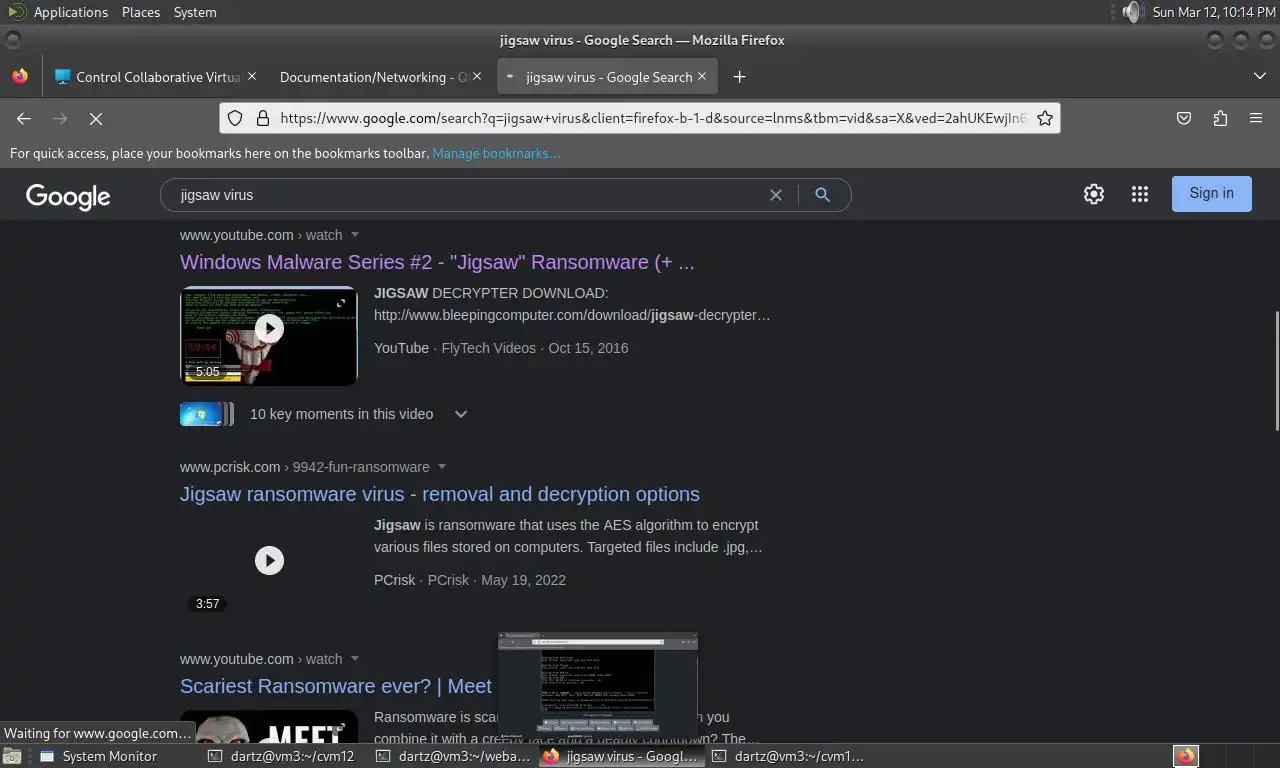Open options arrow beside pcrisk.com result
This screenshot has height=768, width=1280.
(442, 467)
